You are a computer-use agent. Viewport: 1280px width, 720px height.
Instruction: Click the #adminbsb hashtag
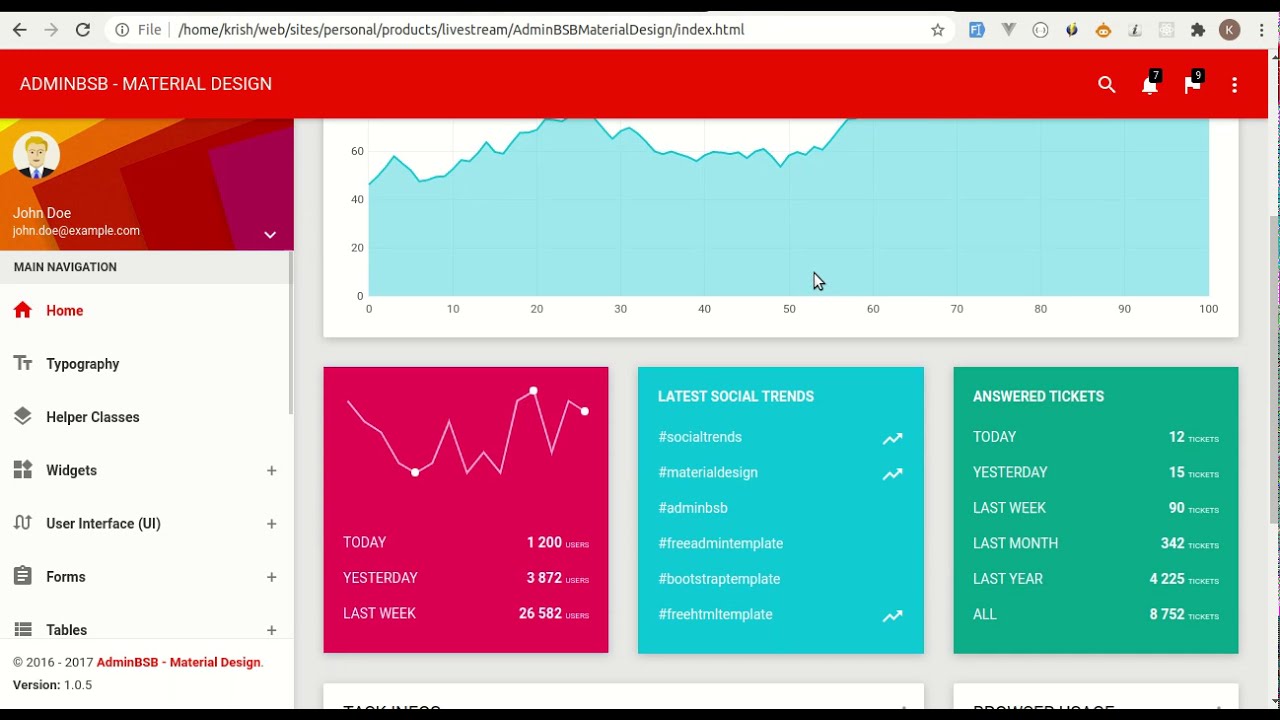(693, 508)
